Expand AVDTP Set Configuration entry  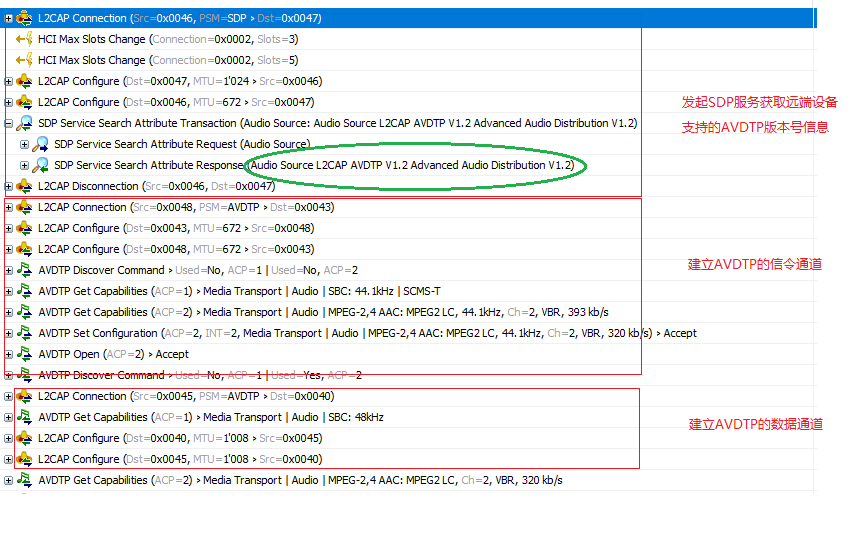(x=8, y=333)
